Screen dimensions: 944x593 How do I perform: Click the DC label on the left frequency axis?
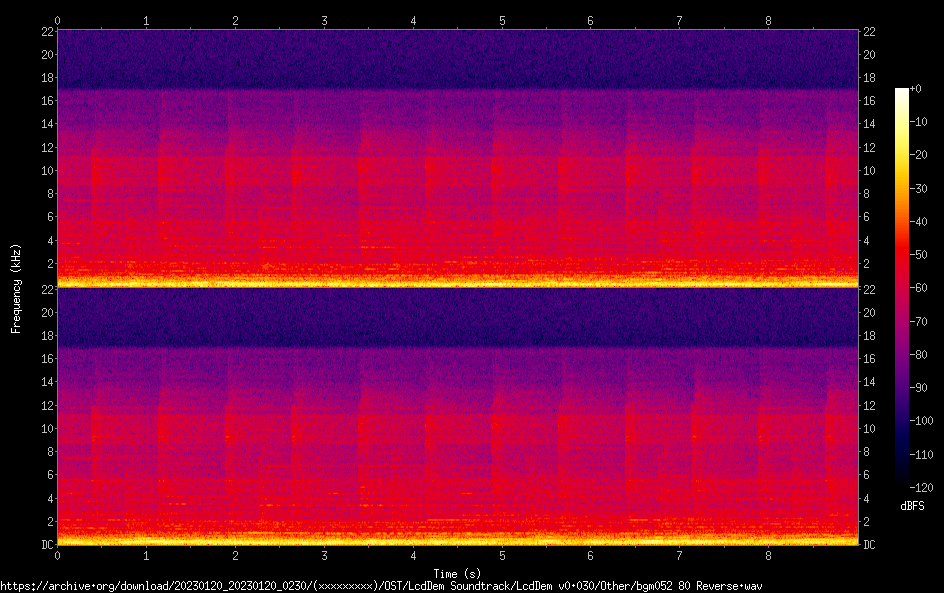(x=46, y=544)
